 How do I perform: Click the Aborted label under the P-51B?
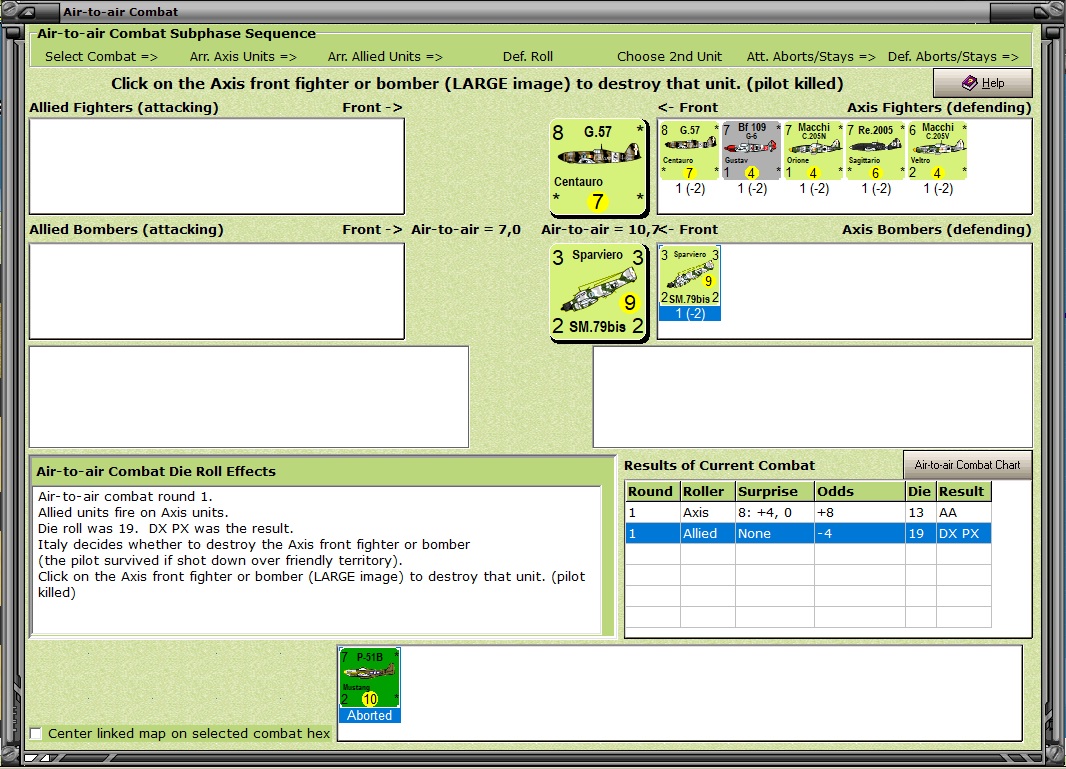[x=369, y=715]
